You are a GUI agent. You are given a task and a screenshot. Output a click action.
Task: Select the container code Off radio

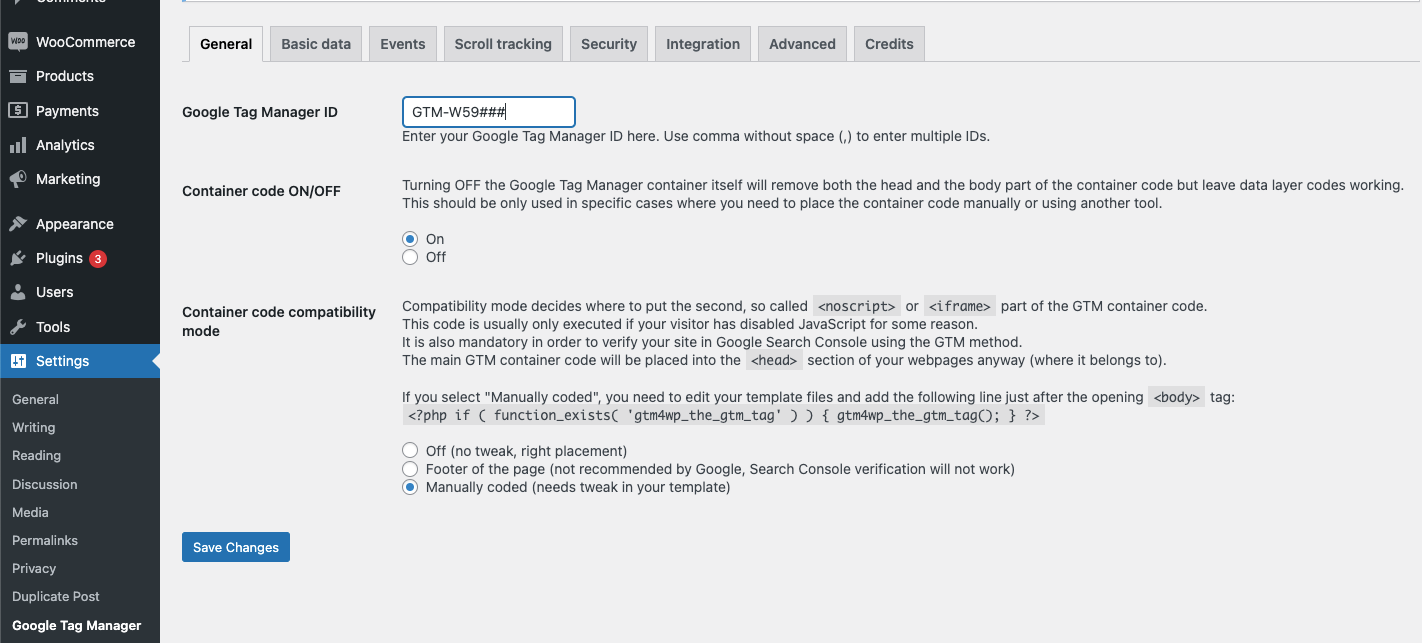tap(410, 257)
